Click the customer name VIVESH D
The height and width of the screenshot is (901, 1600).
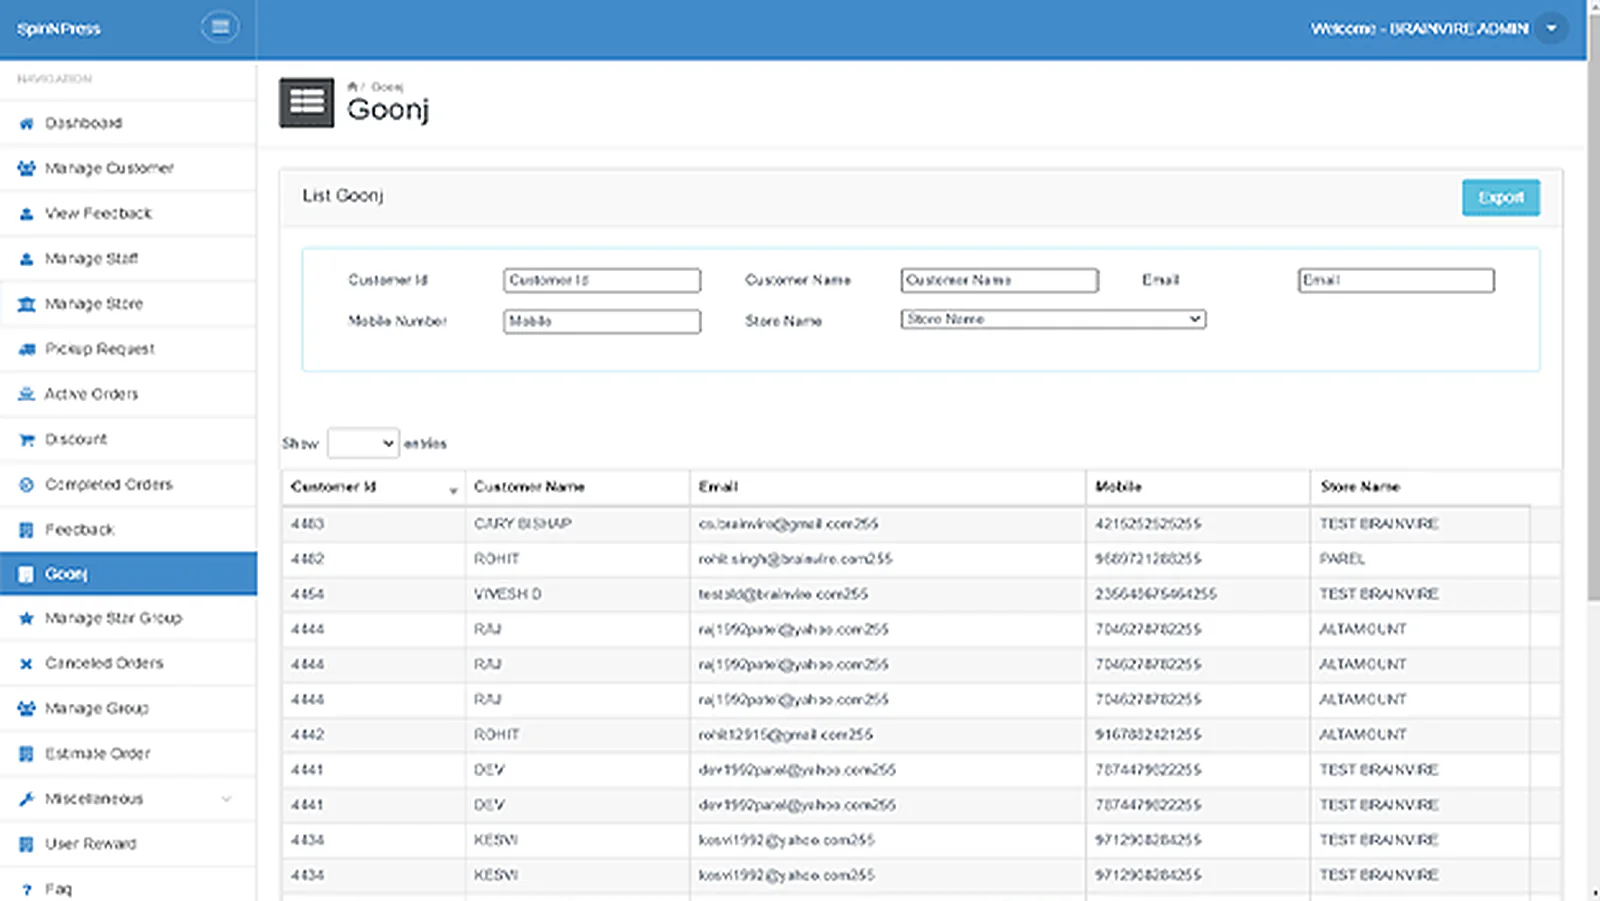507,594
